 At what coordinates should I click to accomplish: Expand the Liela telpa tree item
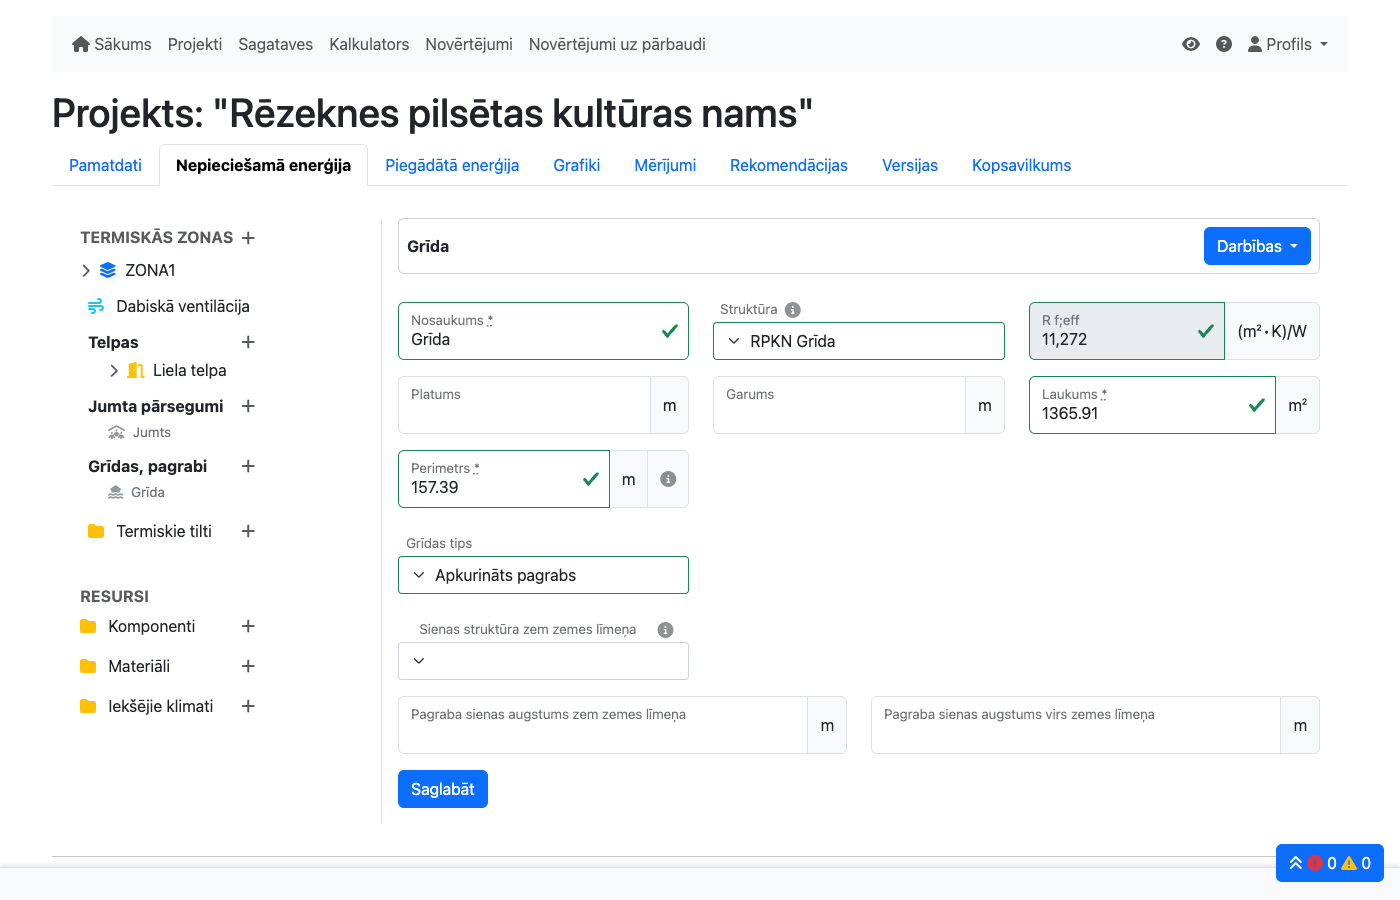pos(114,370)
